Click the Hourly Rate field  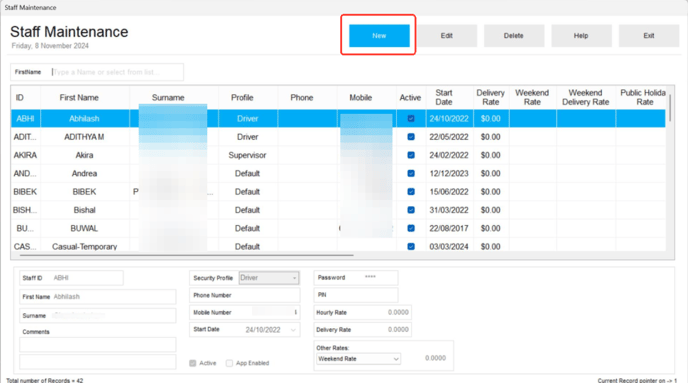pyautogui.click(x=363, y=312)
